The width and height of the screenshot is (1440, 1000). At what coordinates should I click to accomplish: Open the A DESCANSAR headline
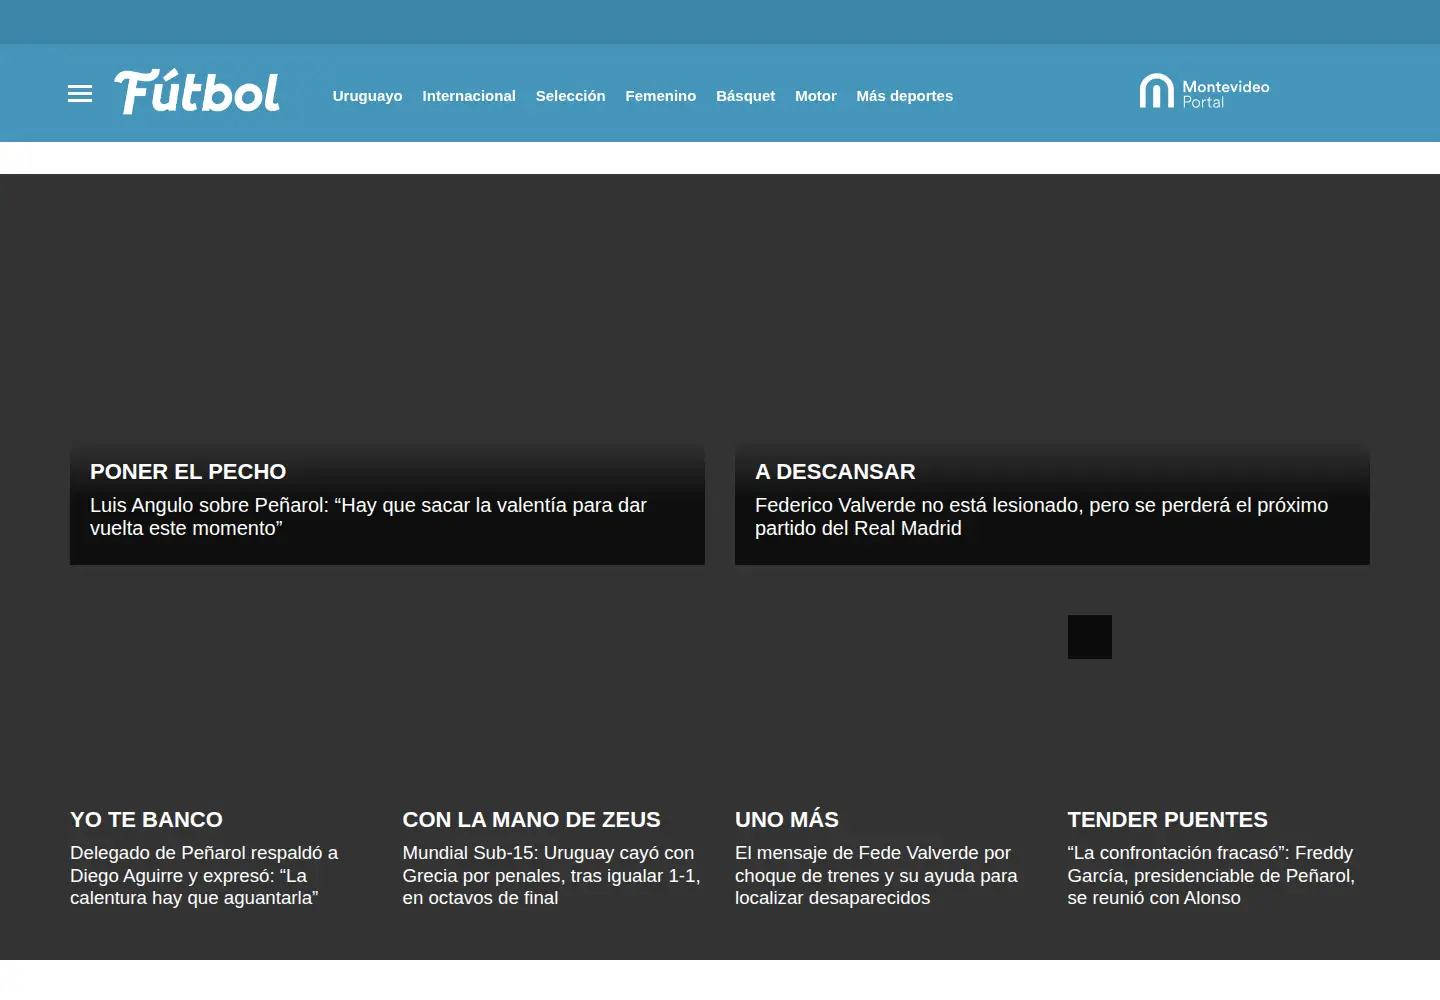pos(835,472)
